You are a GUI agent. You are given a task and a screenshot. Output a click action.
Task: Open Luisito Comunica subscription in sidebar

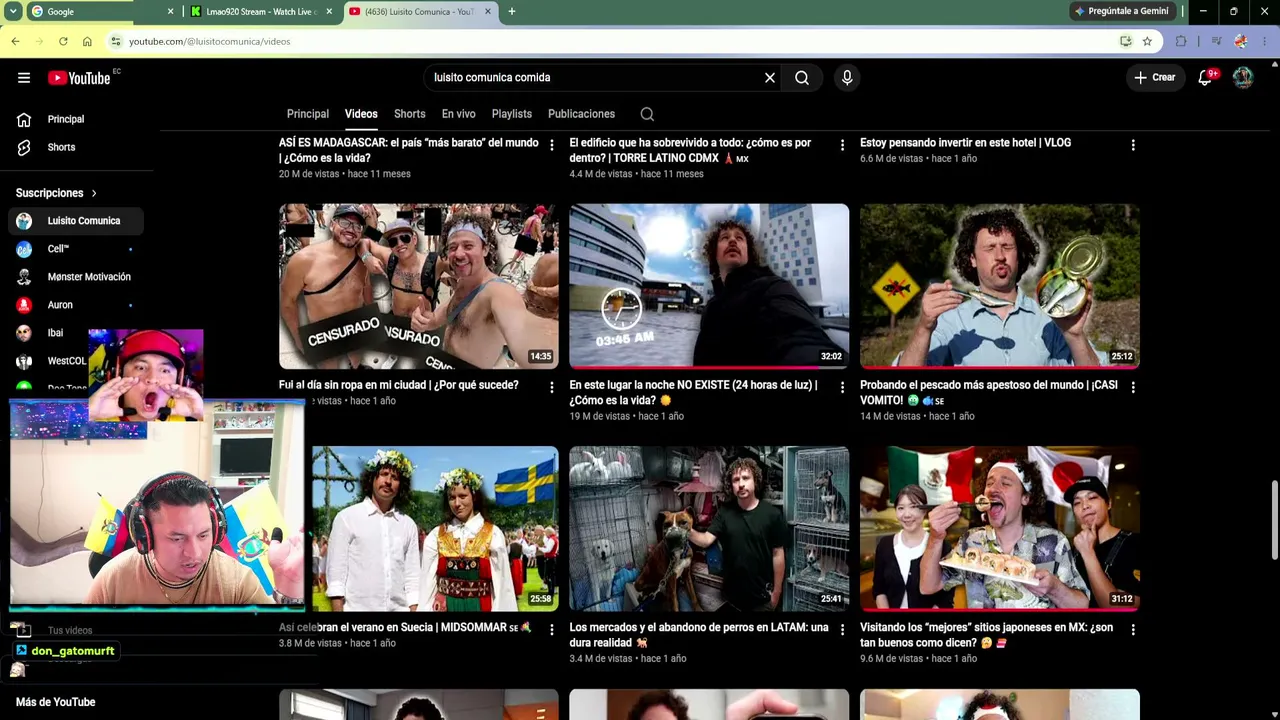(76, 221)
